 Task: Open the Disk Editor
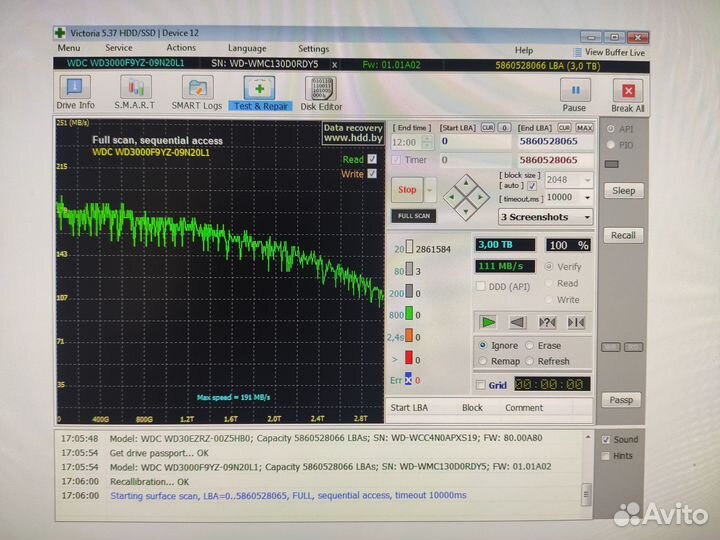pos(321,93)
